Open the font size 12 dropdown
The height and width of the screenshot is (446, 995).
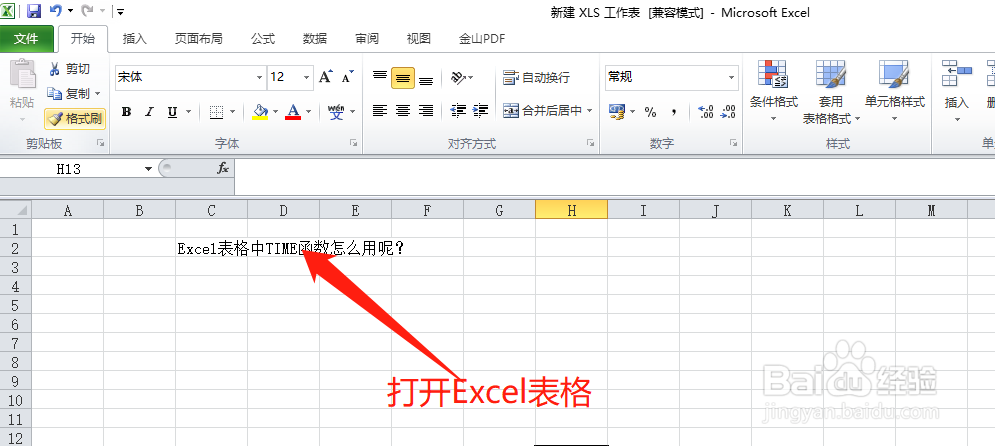[307, 77]
